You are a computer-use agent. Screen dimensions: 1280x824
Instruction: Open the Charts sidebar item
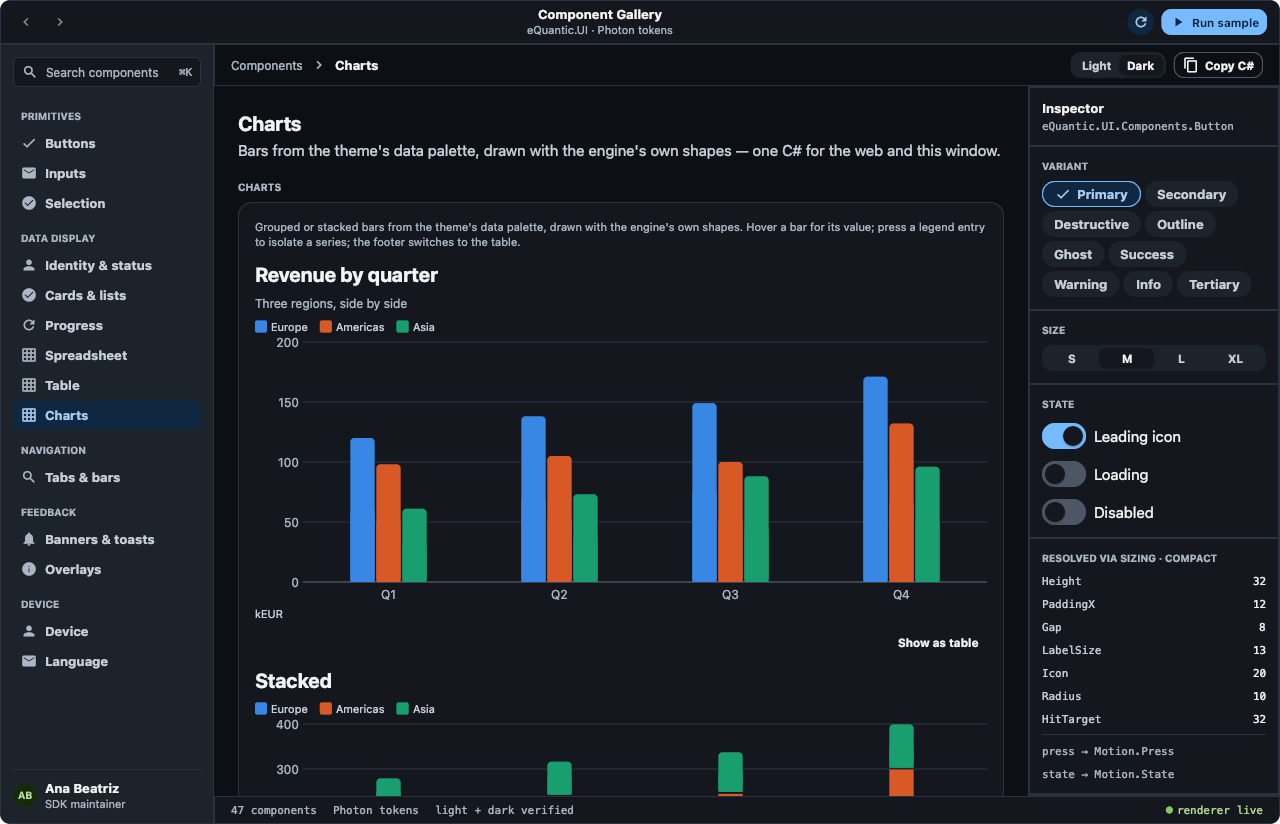(x=107, y=415)
